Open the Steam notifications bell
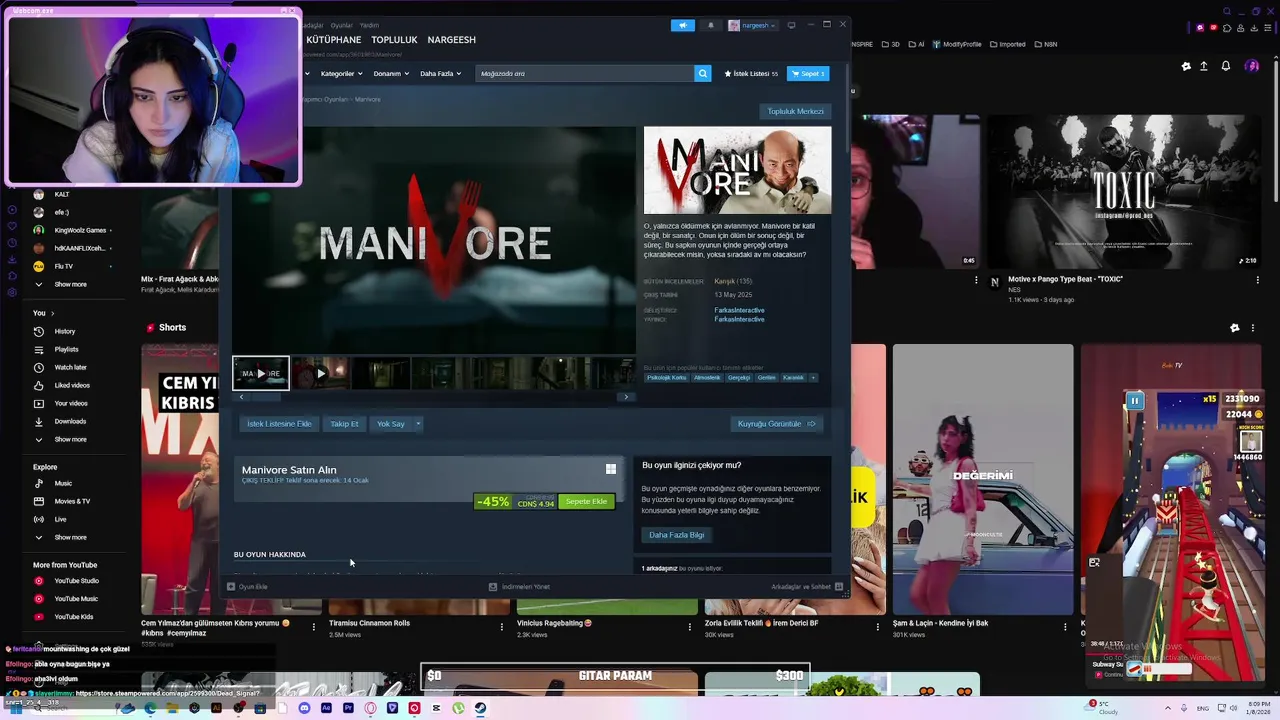Viewport: 1280px width, 720px height. pos(711,25)
